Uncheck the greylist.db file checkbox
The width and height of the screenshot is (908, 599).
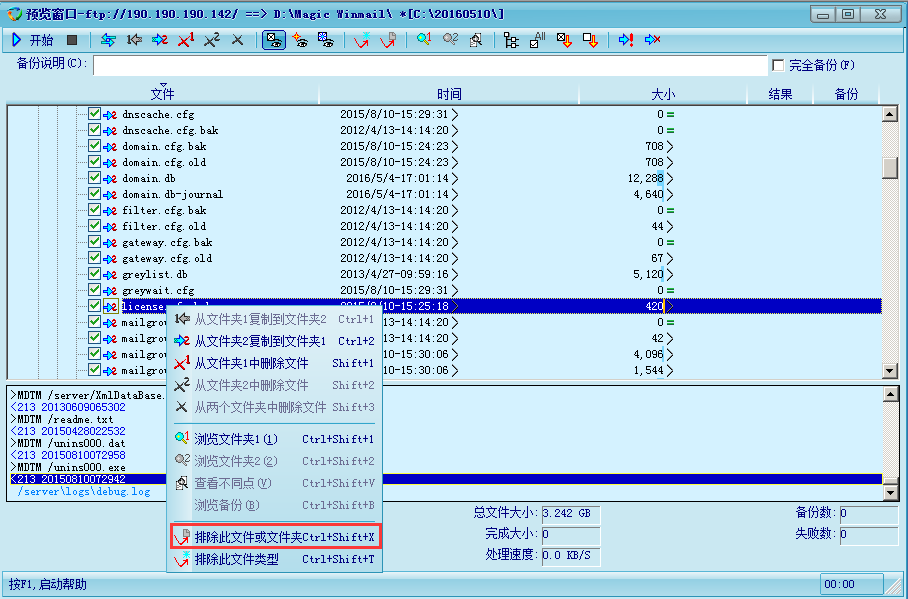click(x=94, y=274)
